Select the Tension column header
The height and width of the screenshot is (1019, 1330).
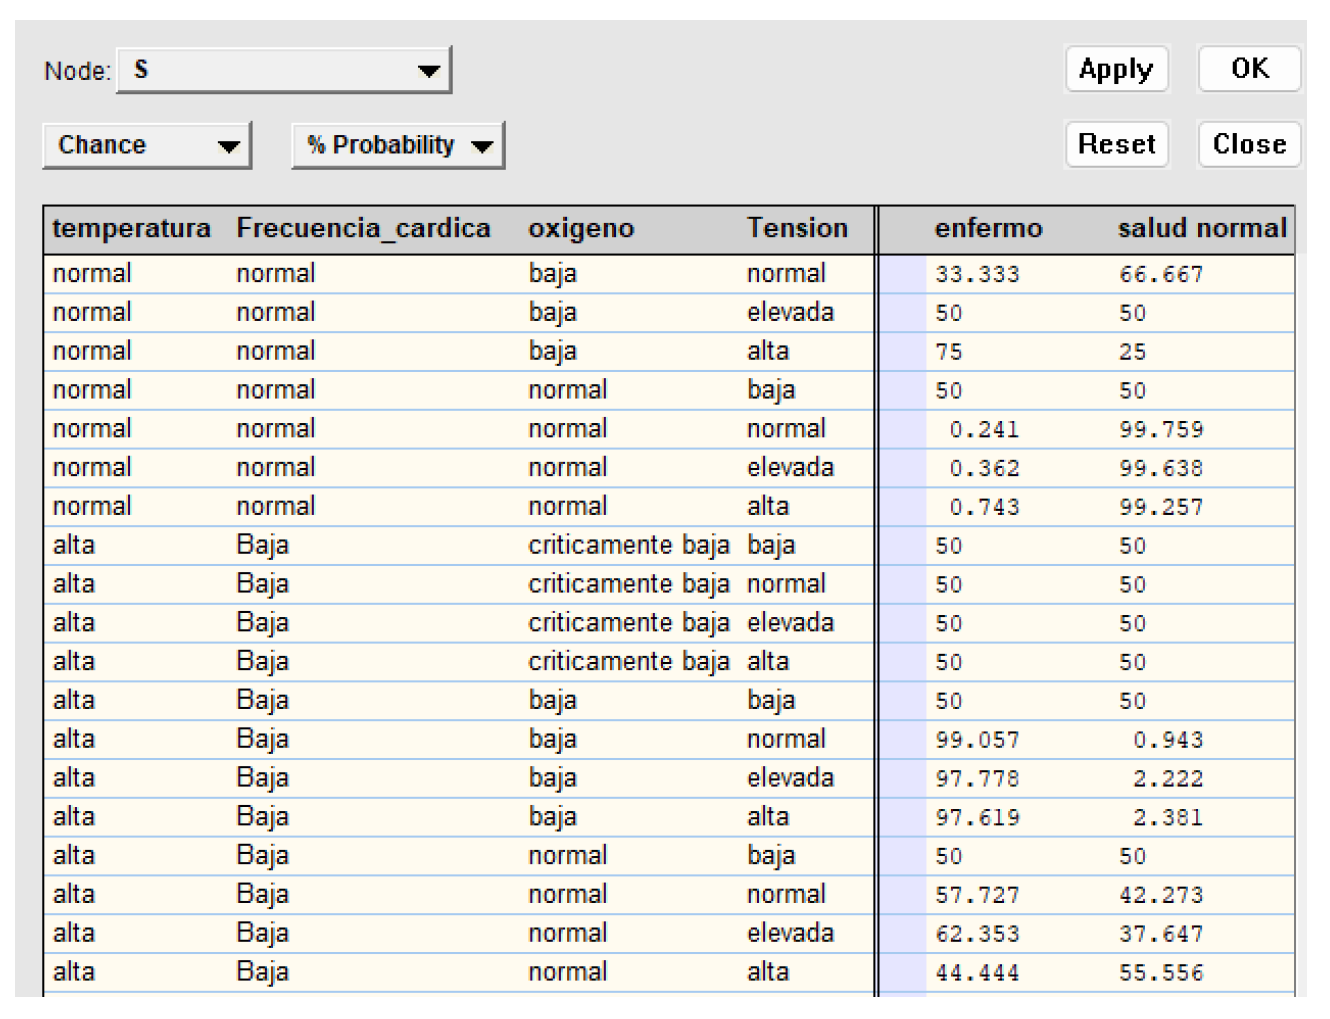[799, 228]
